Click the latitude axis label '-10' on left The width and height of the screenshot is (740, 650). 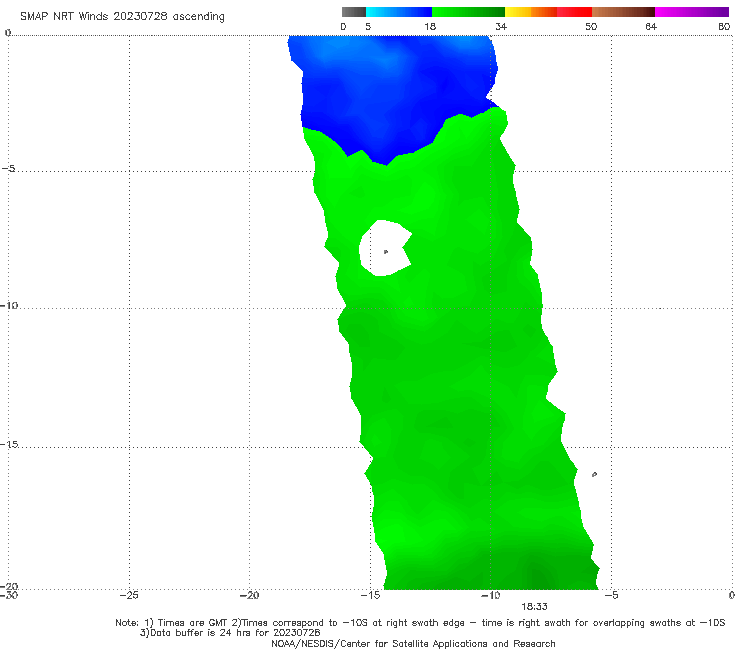pyautogui.click(x=9, y=305)
